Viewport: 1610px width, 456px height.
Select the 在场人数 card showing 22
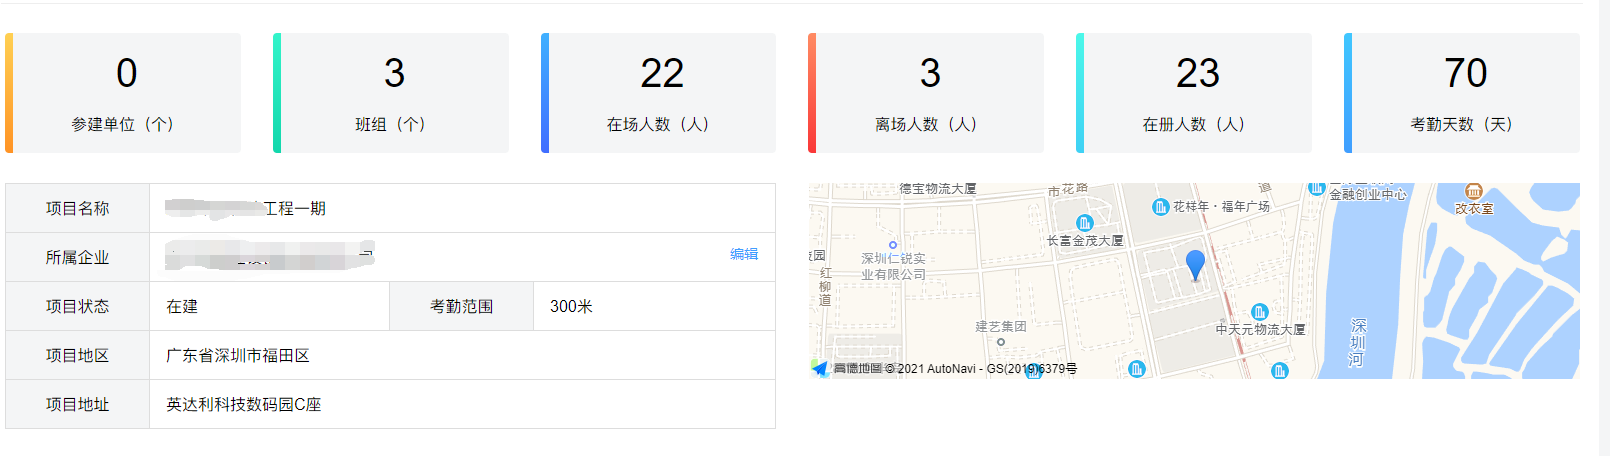[x=659, y=93]
